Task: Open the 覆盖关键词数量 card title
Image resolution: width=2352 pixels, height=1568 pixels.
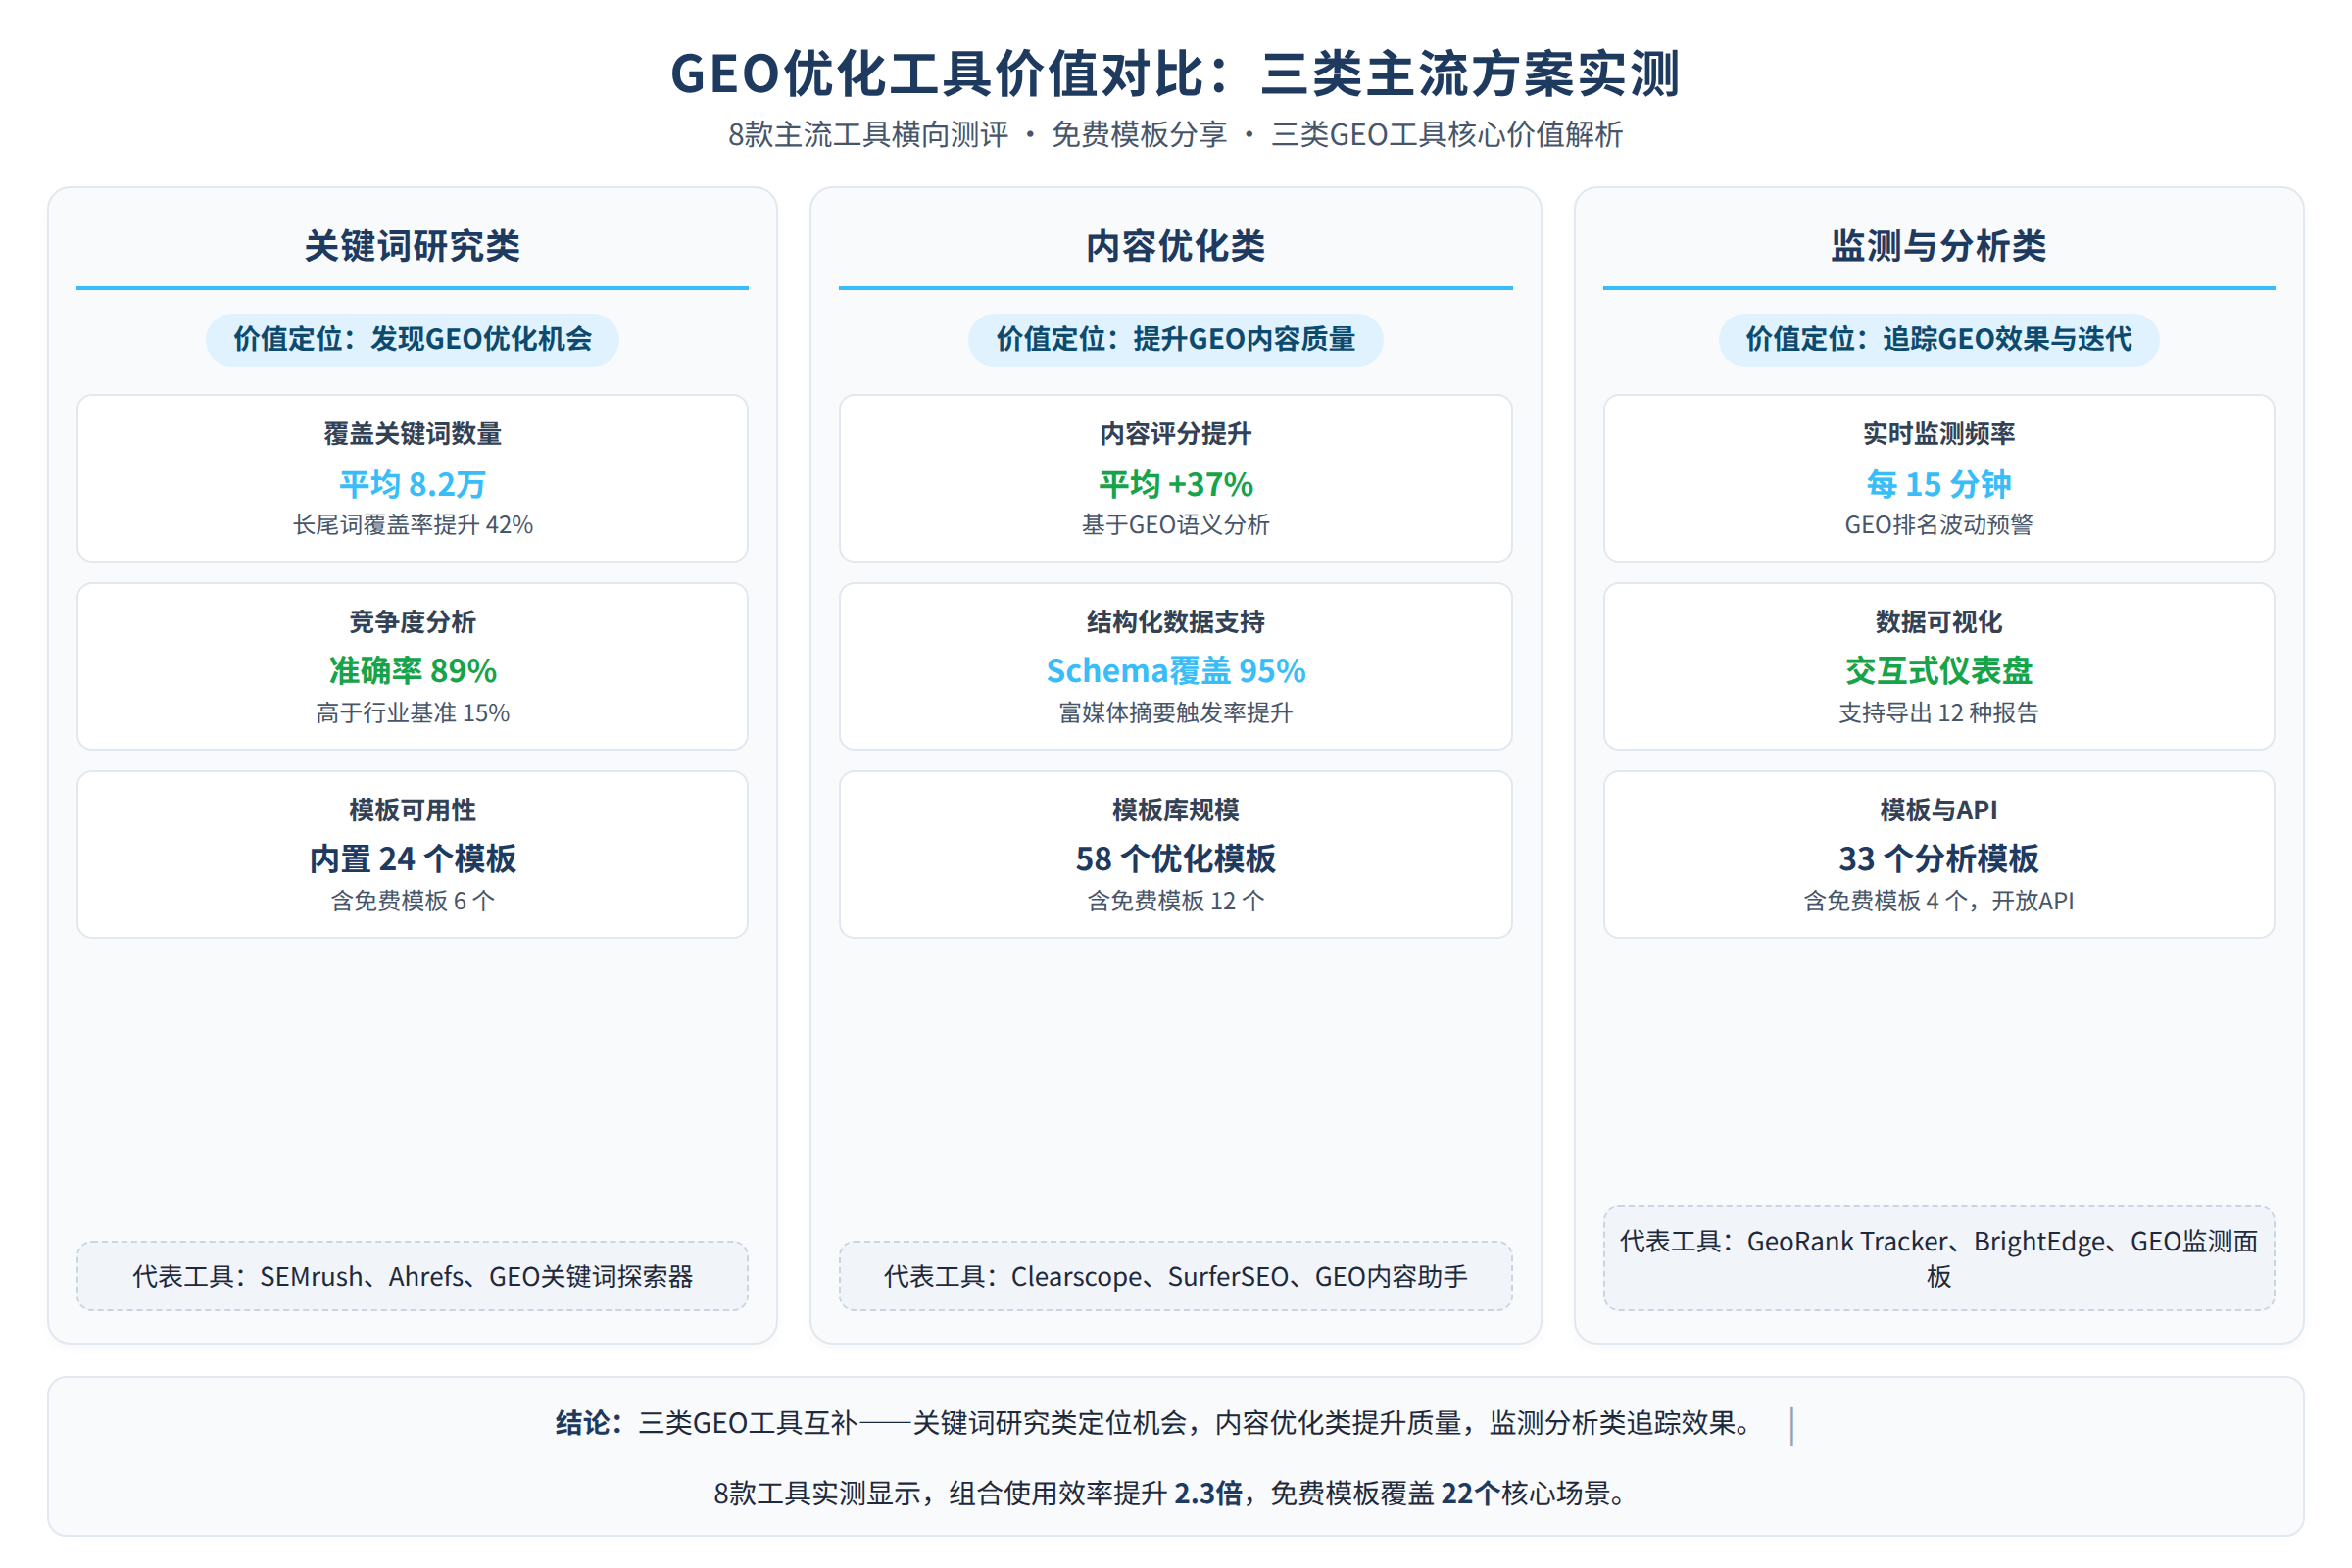Action: point(412,434)
